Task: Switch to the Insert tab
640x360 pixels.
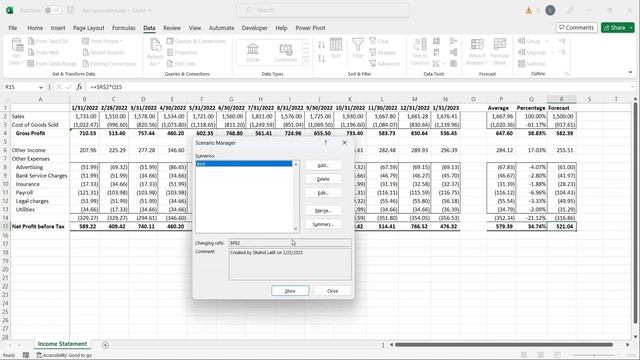Action: click(x=58, y=28)
